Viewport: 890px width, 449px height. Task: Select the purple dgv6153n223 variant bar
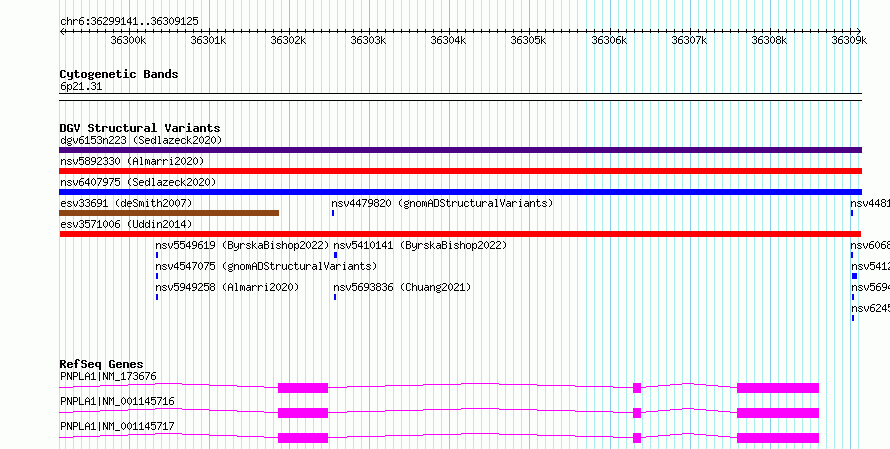pyautogui.click(x=460, y=150)
